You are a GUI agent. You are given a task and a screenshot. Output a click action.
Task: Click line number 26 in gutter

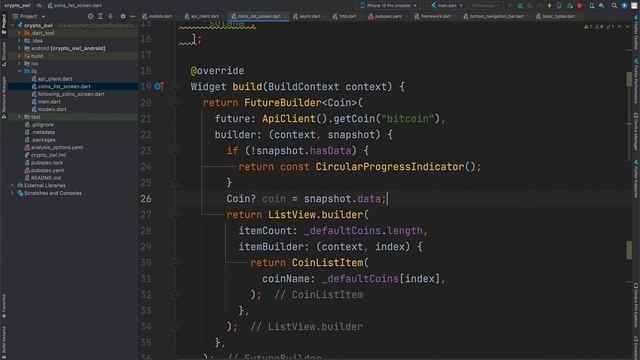pyautogui.click(x=146, y=199)
